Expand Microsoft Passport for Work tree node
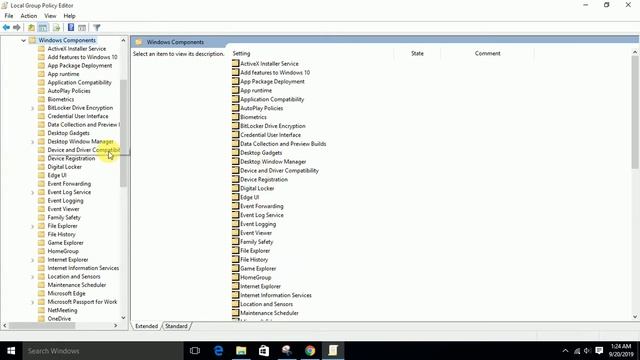Screen dimensions: 640x360 point(33,302)
